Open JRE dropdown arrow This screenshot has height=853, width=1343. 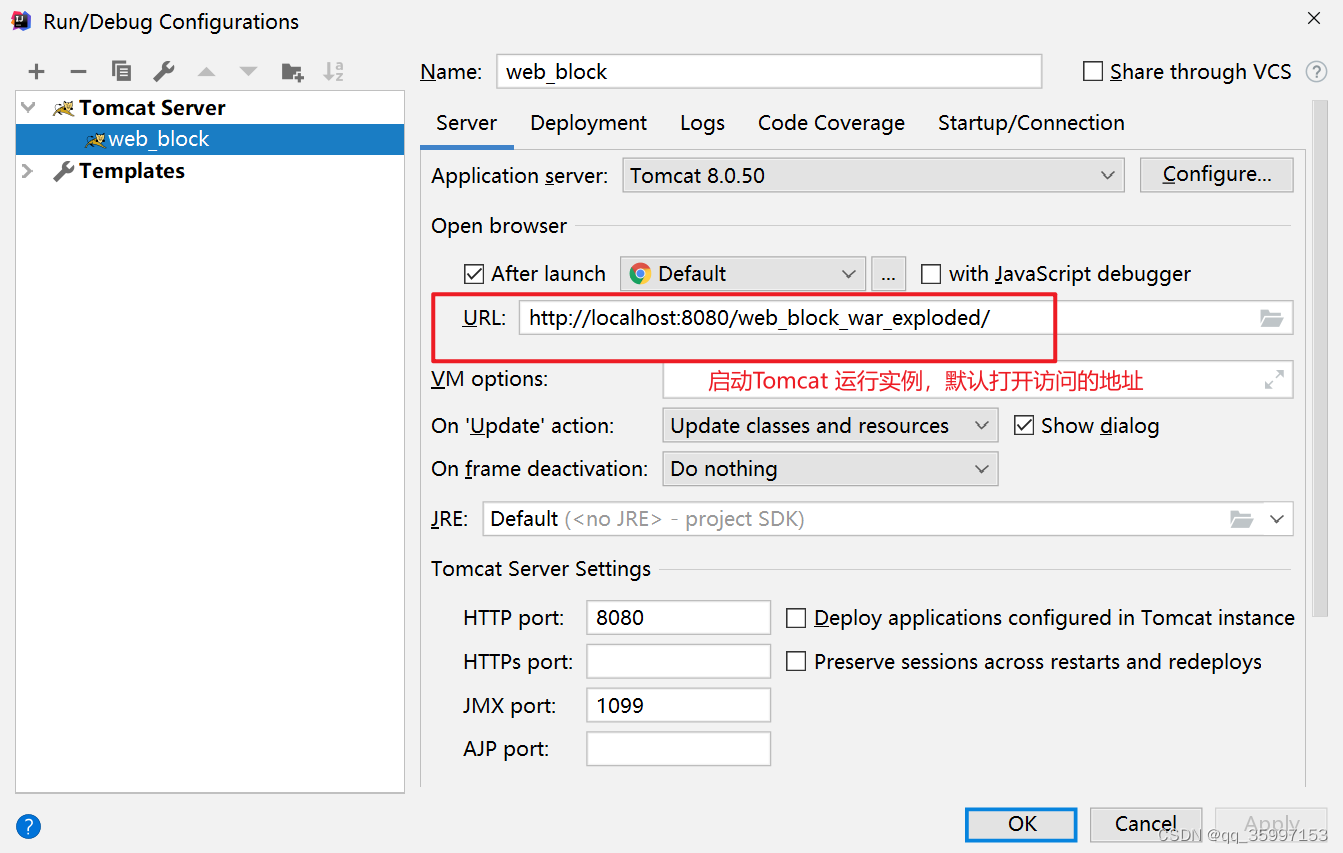(x=1277, y=519)
